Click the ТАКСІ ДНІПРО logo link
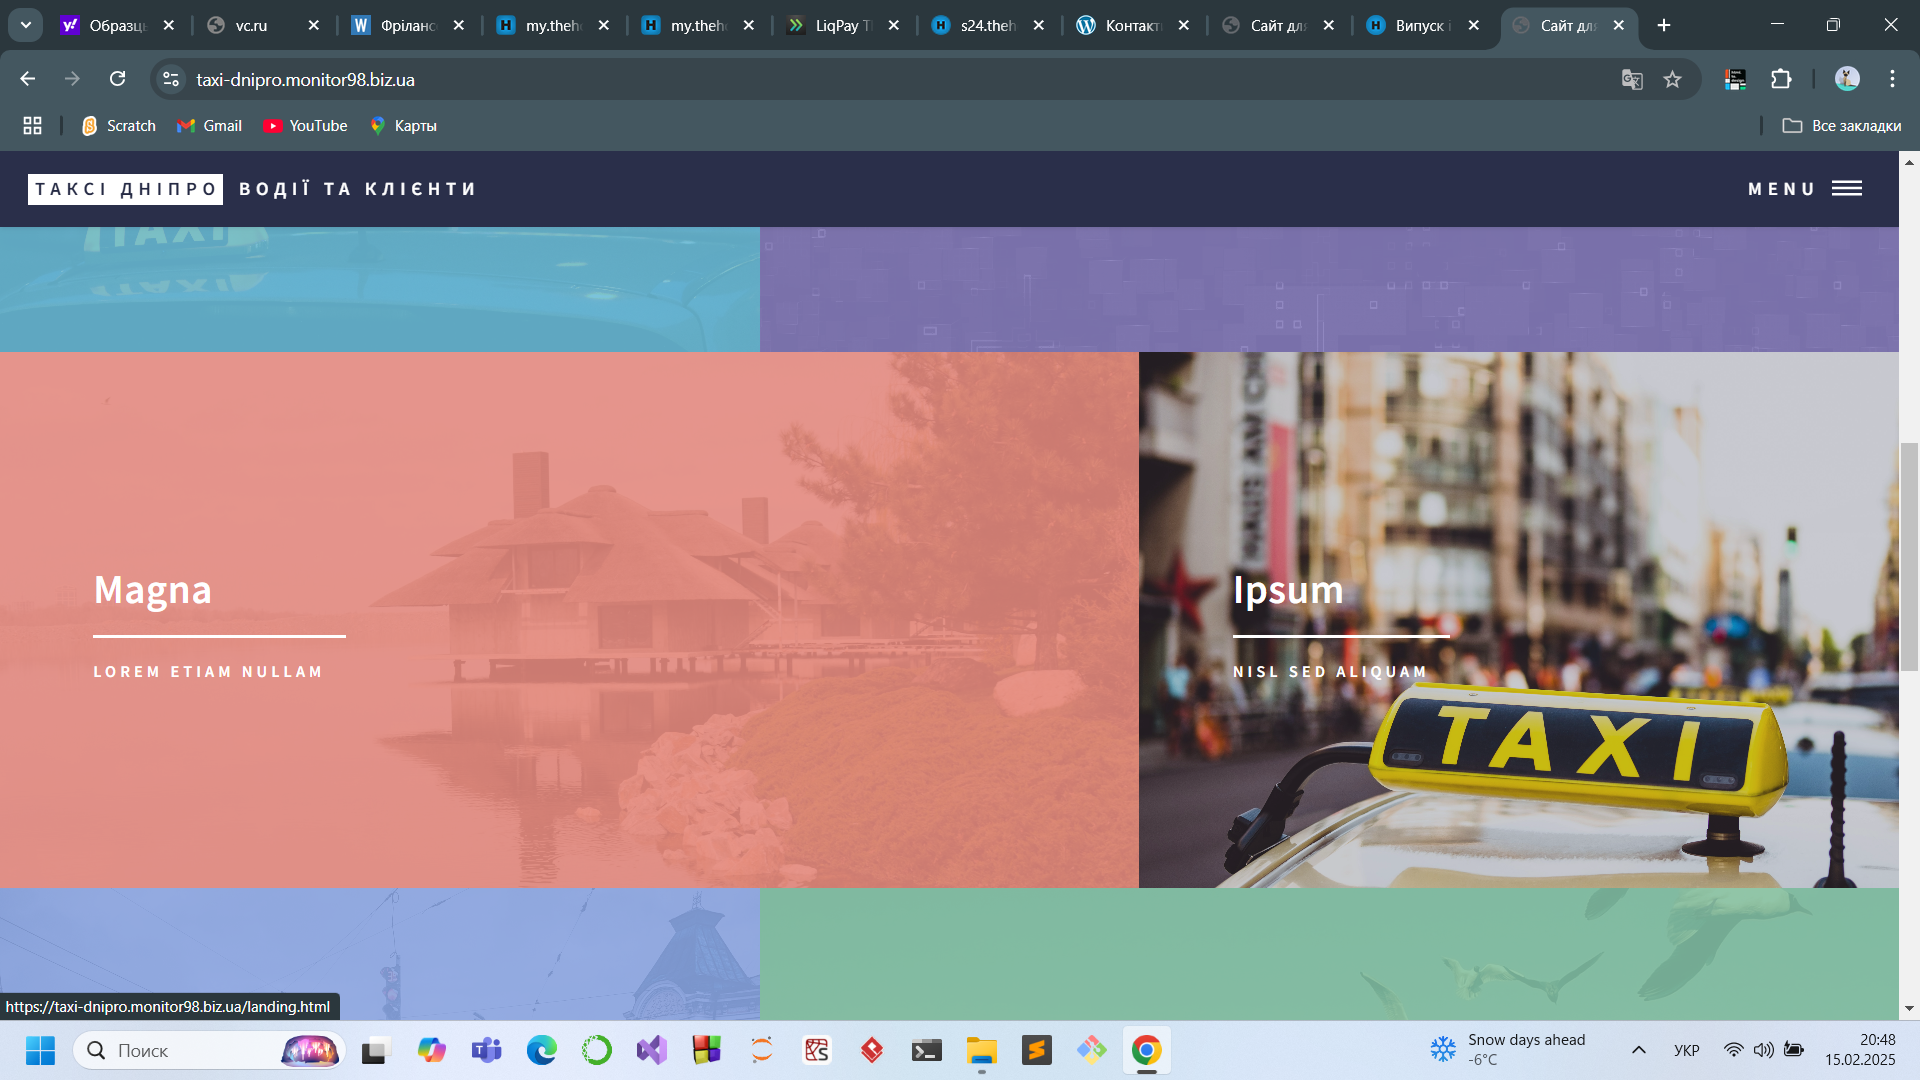This screenshot has height=1080, width=1920. coord(125,189)
